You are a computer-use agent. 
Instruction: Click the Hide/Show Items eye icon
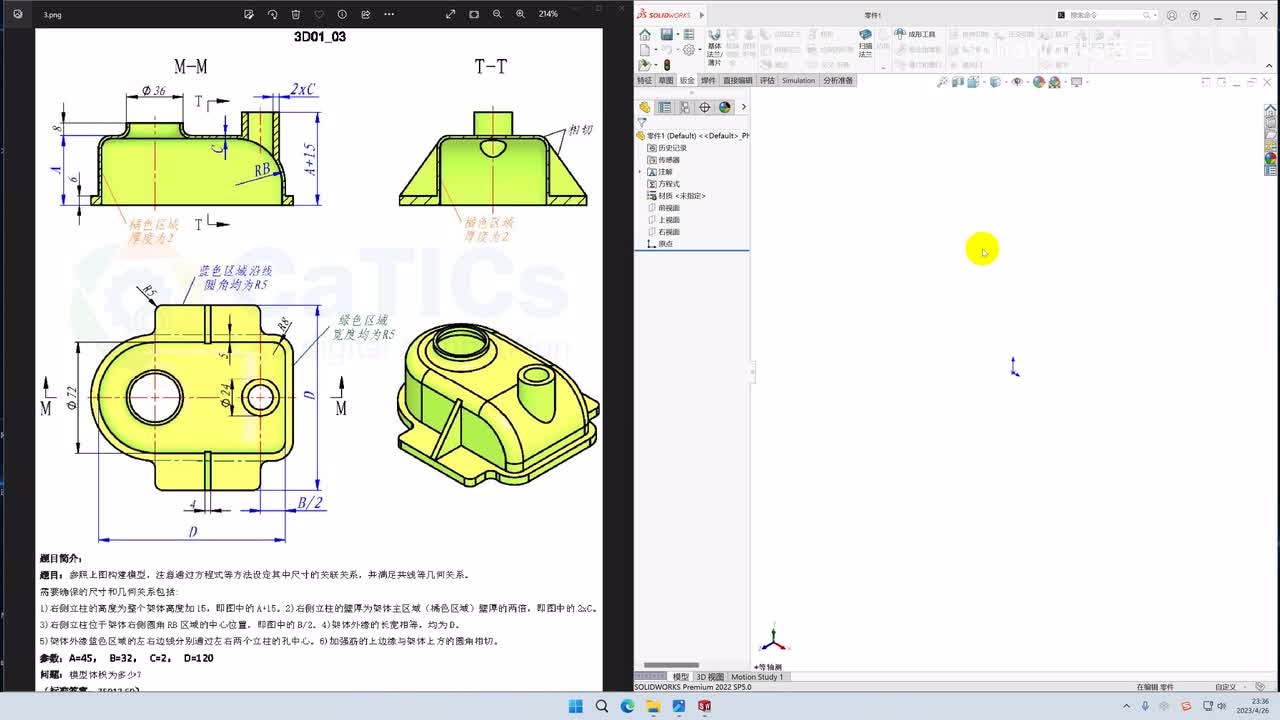click(1017, 82)
